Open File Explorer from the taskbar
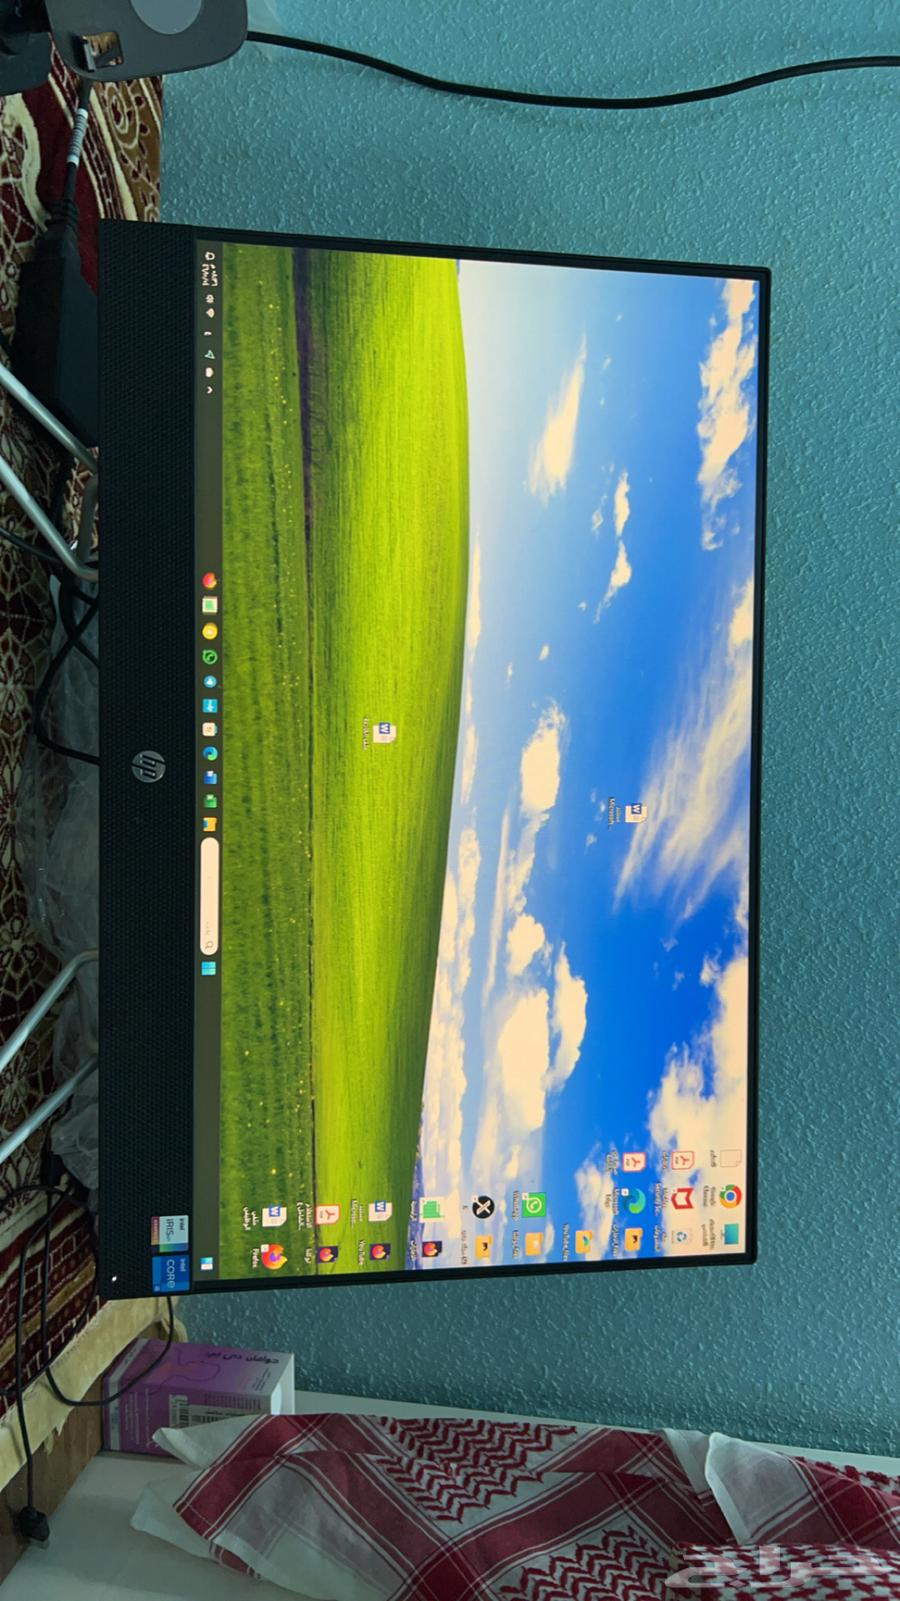 [x=210, y=824]
